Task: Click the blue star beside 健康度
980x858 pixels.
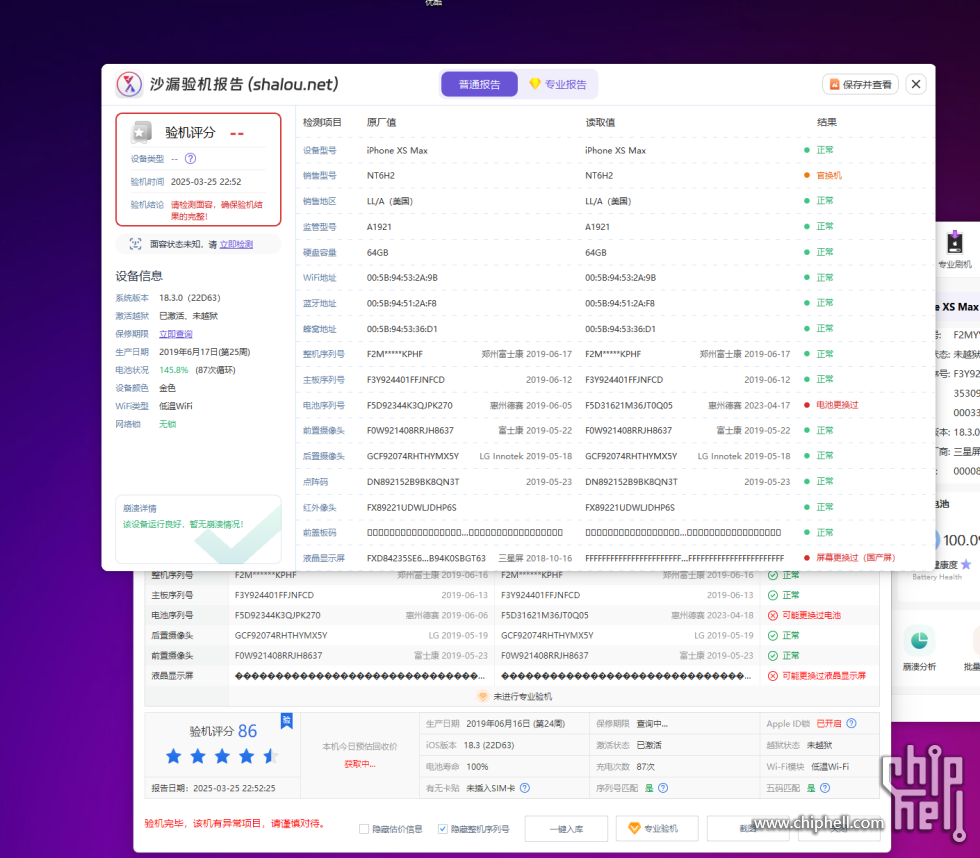Action: (x=966, y=564)
